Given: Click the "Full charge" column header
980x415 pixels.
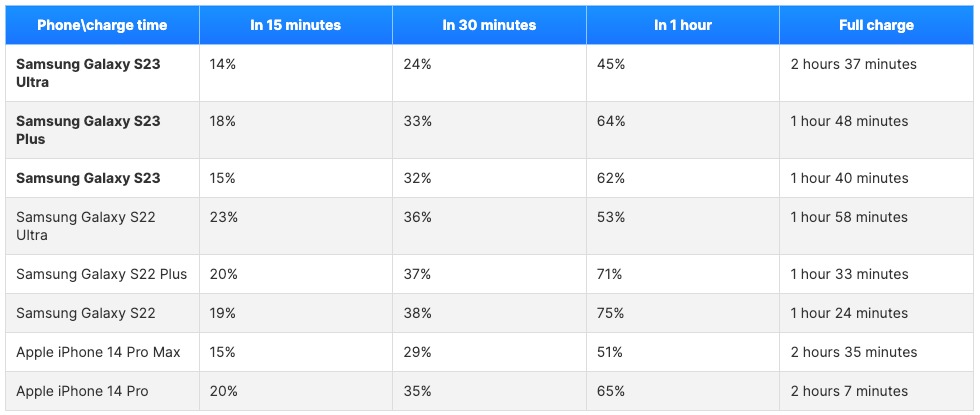Looking at the screenshot, I should (876, 25).
